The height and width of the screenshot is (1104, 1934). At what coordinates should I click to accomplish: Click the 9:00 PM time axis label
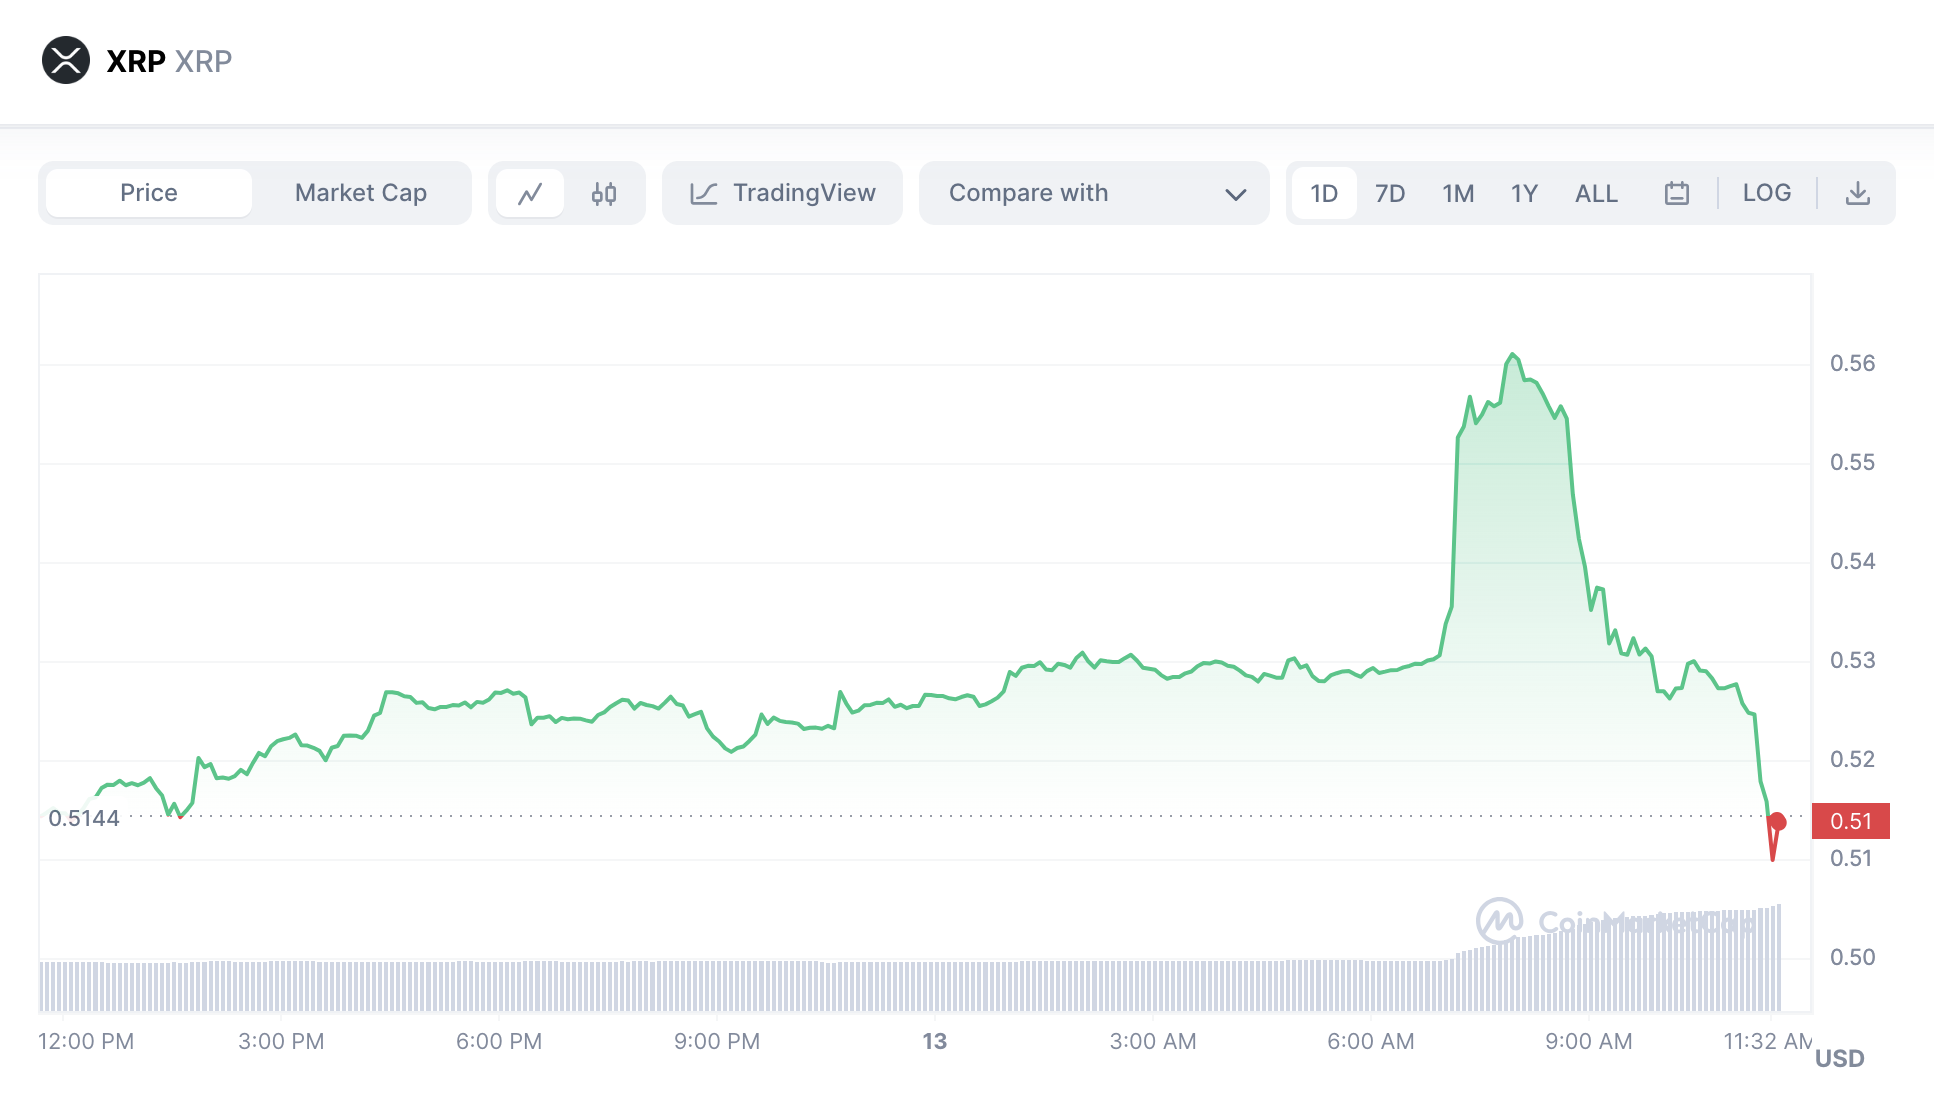717,1041
